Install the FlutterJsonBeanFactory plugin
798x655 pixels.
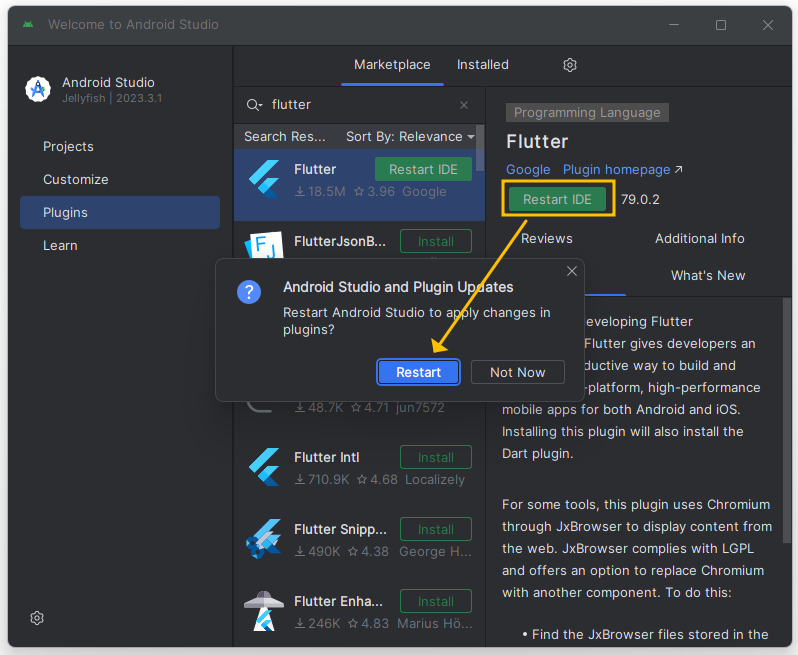coord(436,241)
